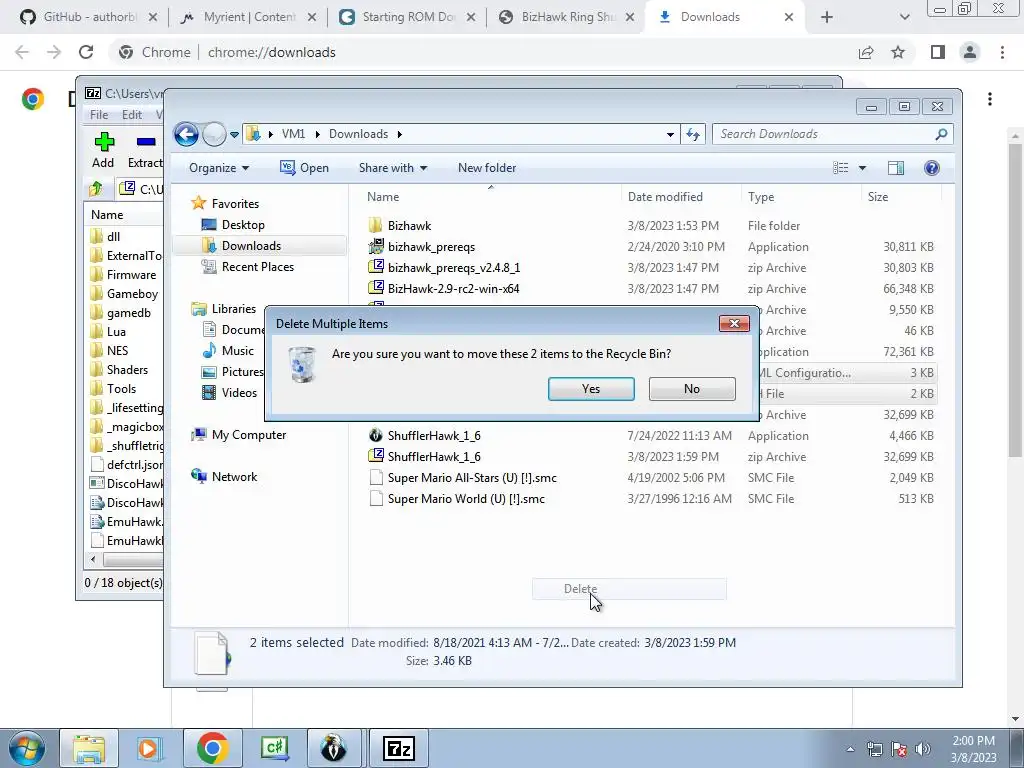The image size is (1024, 768).
Task: Select Music library in sidebar
Action: click(x=227, y=351)
